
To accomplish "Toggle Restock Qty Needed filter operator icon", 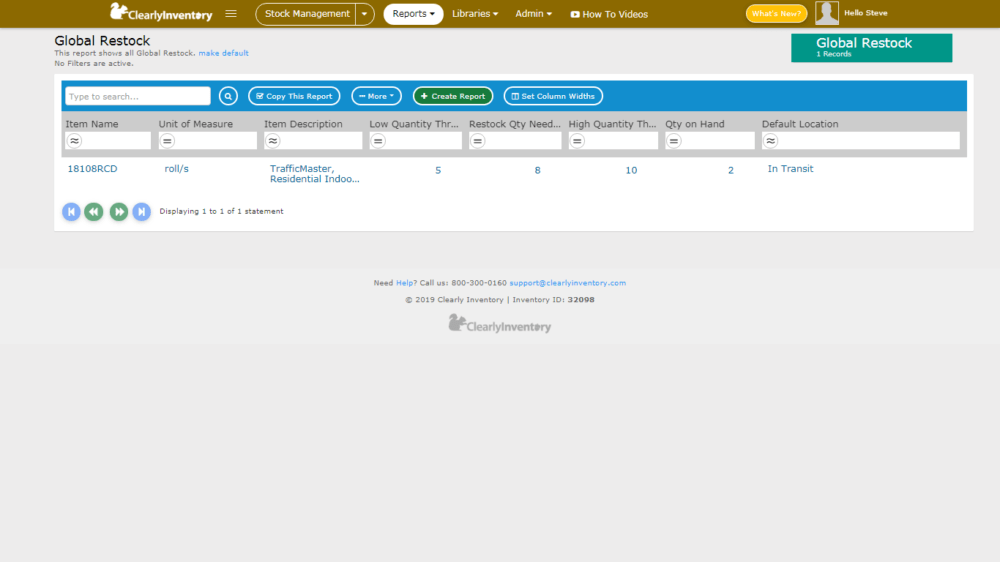I will pyautogui.click(x=478, y=141).
